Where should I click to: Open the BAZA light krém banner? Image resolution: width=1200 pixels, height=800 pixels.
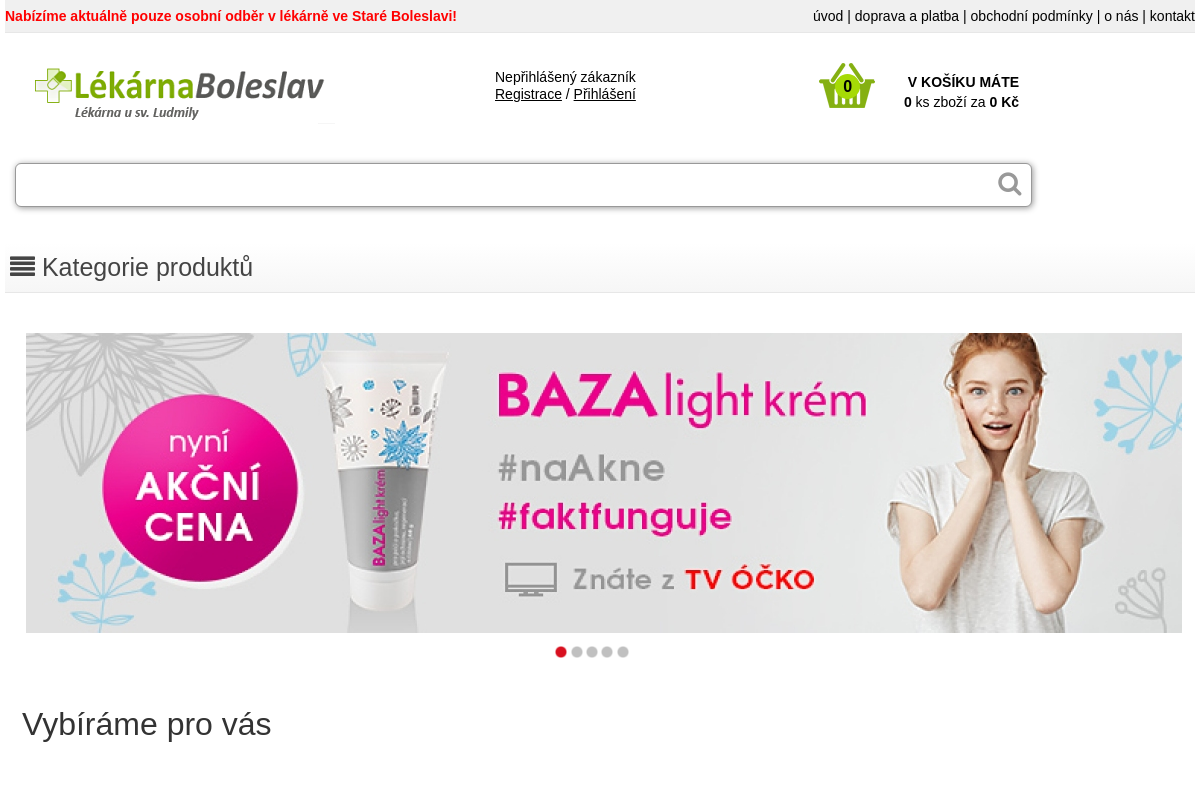pos(604,483)
